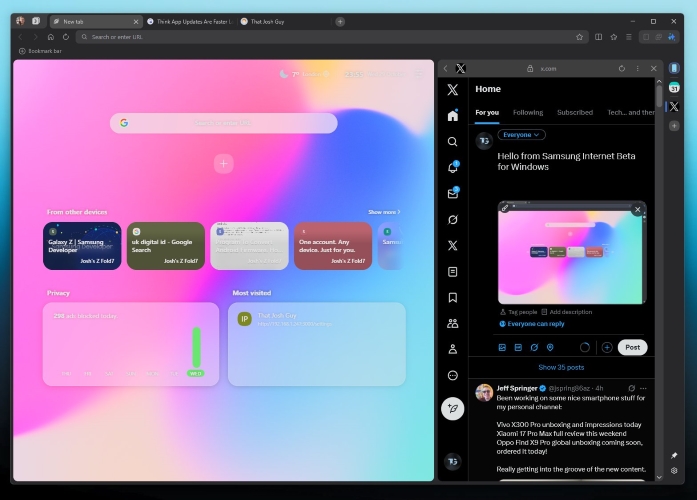Click Show 35 posts link
This screenshot has width=697, height=500.
coord(561,368)
